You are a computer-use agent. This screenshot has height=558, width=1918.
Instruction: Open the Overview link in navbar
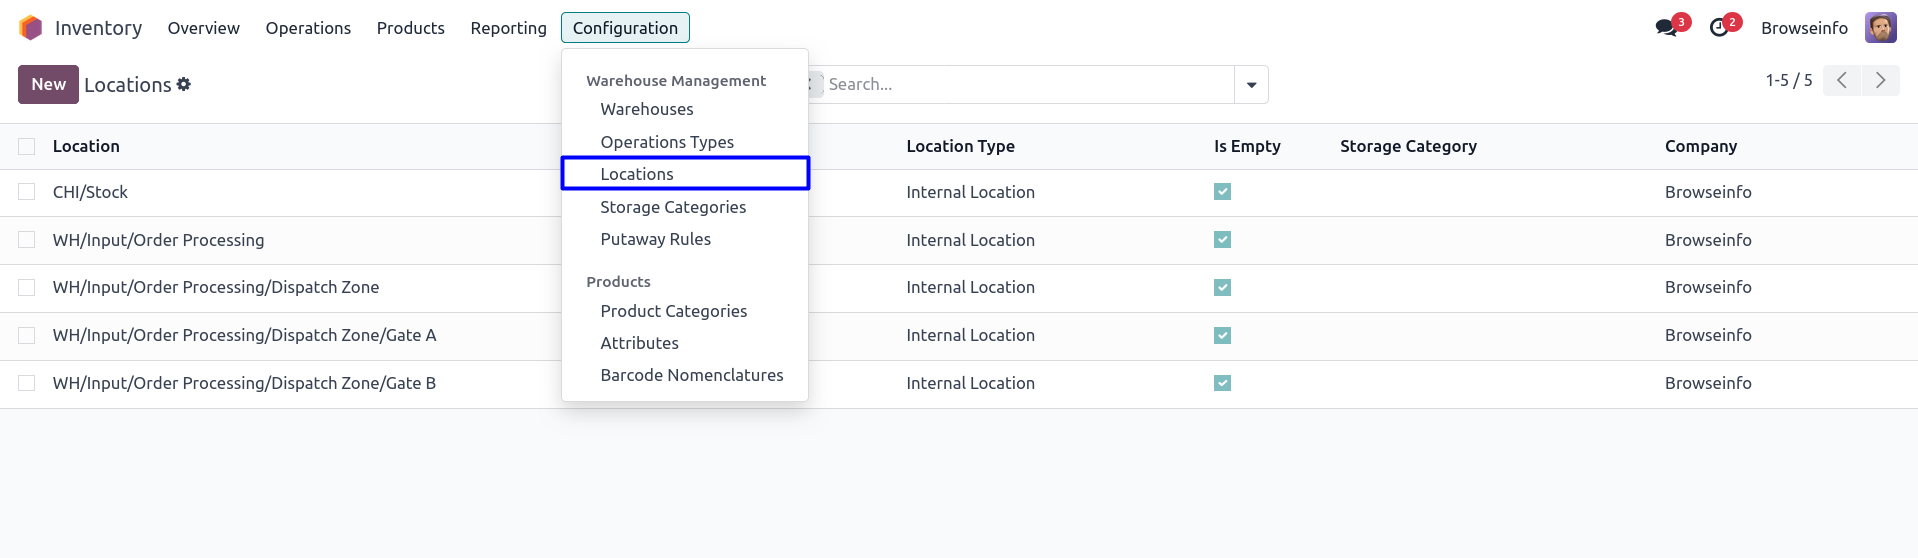coord(203,28)
